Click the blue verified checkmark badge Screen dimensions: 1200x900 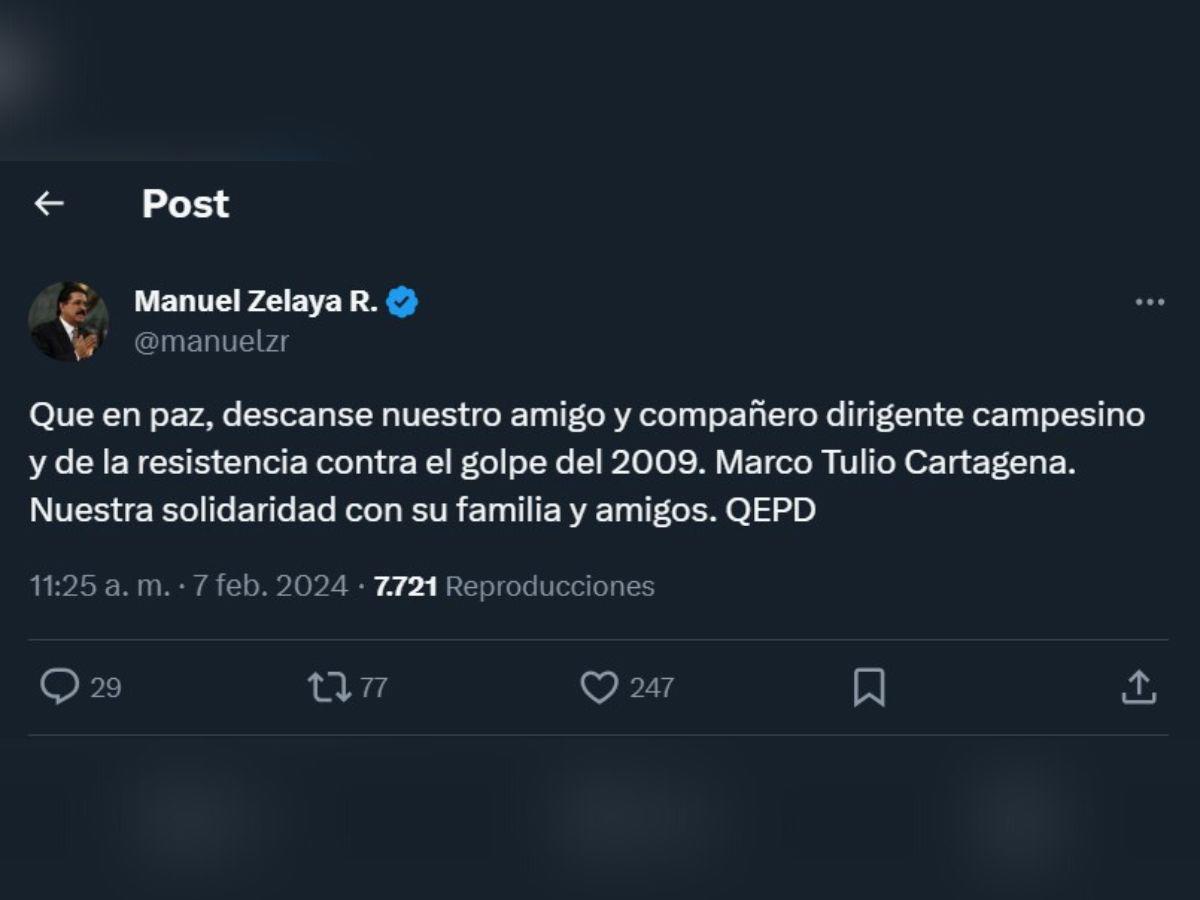pos(402,301)
